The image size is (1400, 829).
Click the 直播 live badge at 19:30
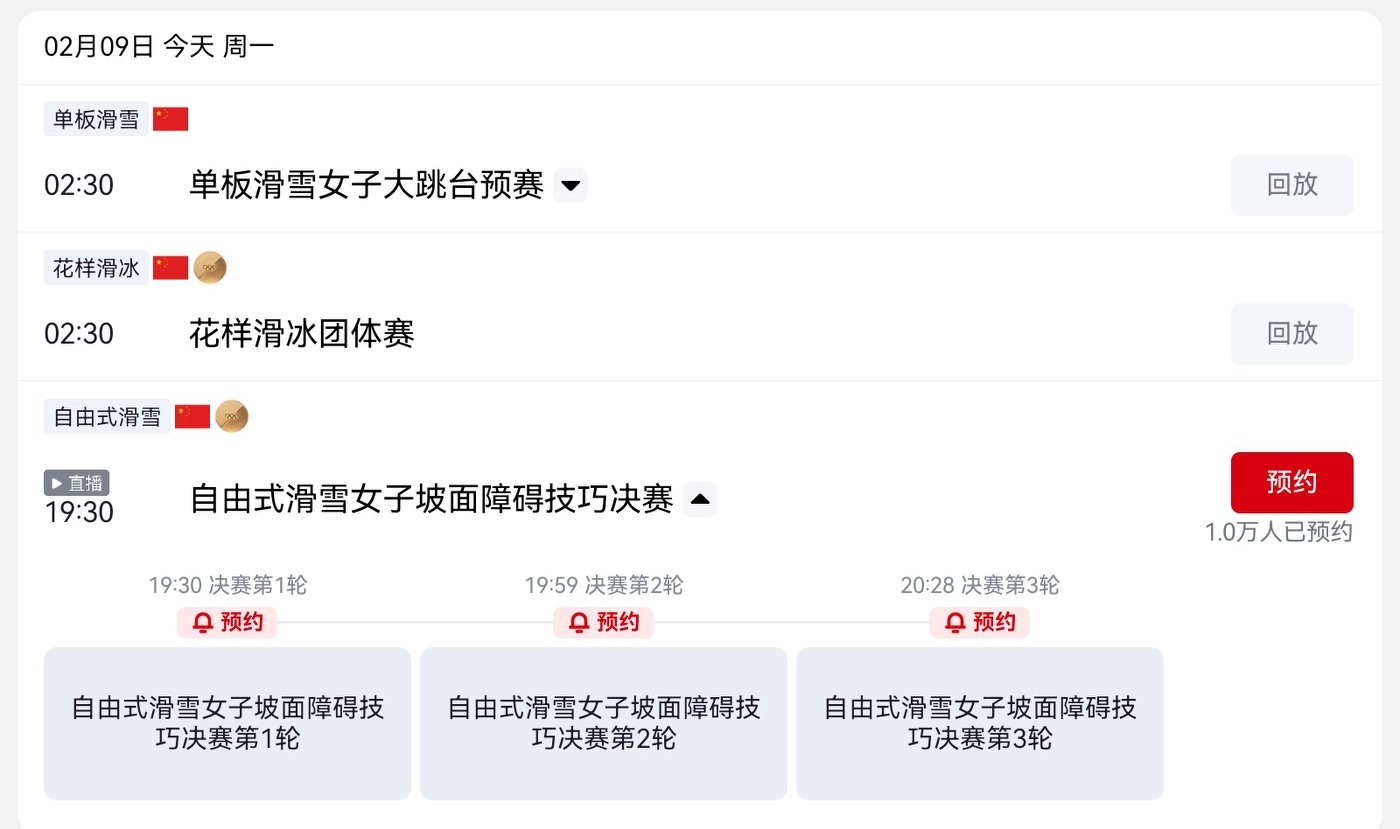[77, 483]
